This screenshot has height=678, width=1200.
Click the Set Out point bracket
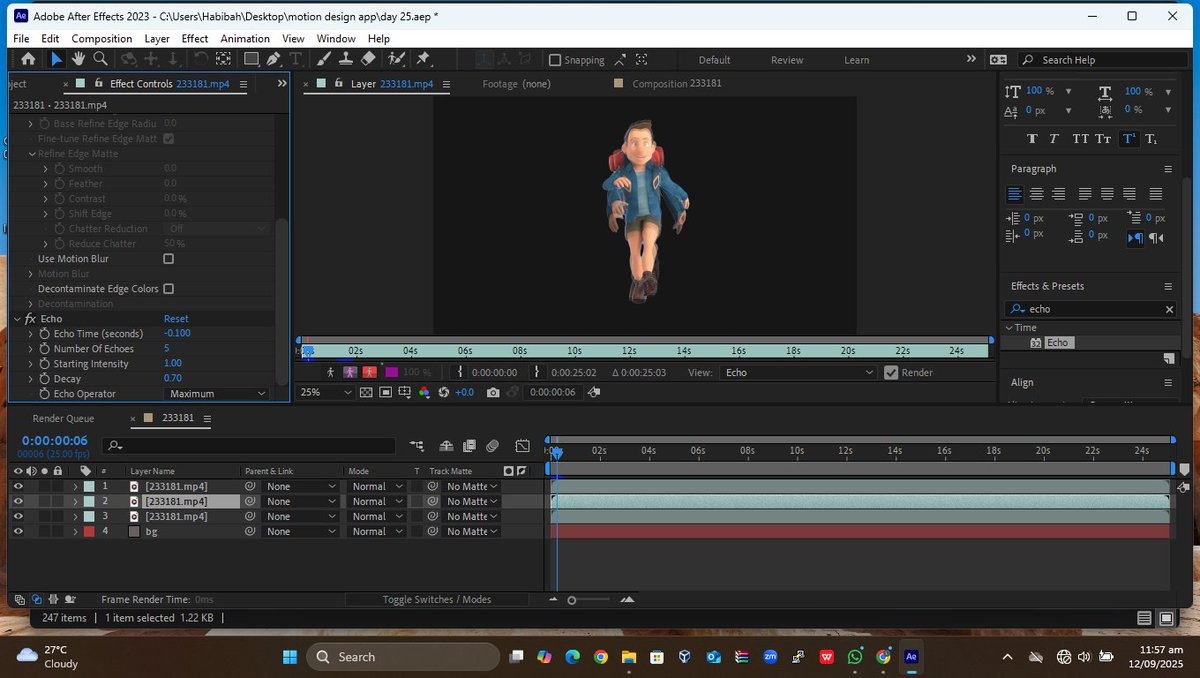coord(537,372)
